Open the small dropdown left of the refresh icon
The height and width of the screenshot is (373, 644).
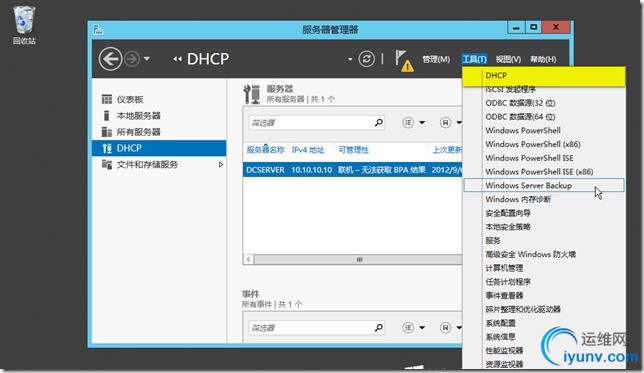click(x=350, y=59)
